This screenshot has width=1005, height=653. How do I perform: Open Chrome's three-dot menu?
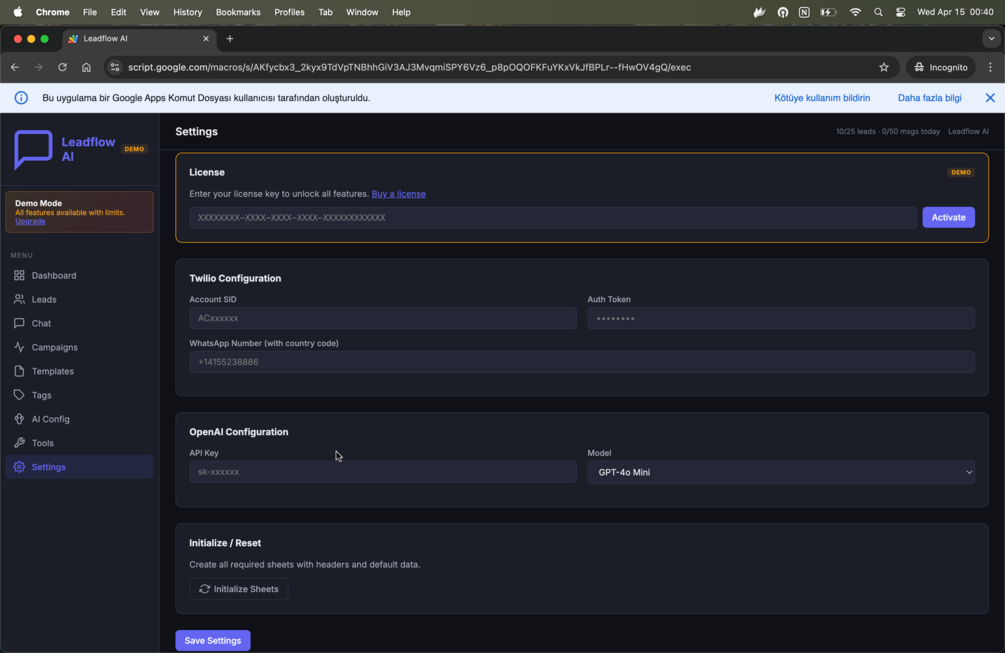(990, 67)
